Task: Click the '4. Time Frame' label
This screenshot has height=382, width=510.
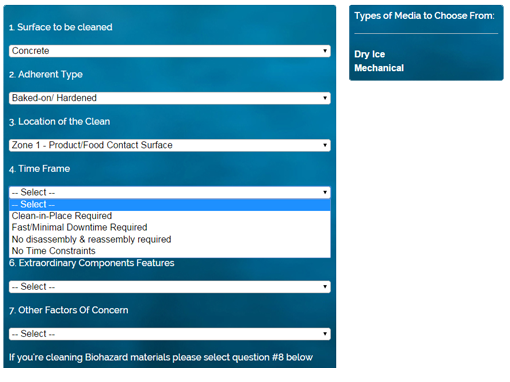Action: coord(39,169)
